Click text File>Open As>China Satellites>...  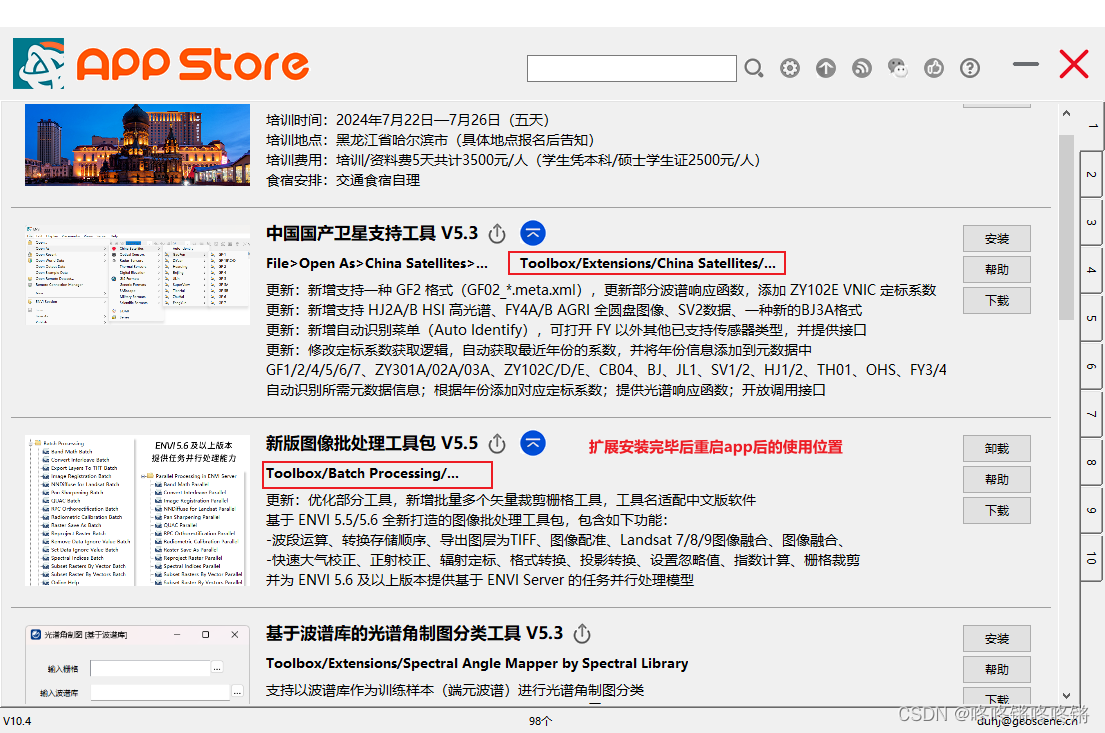point(376,264)
